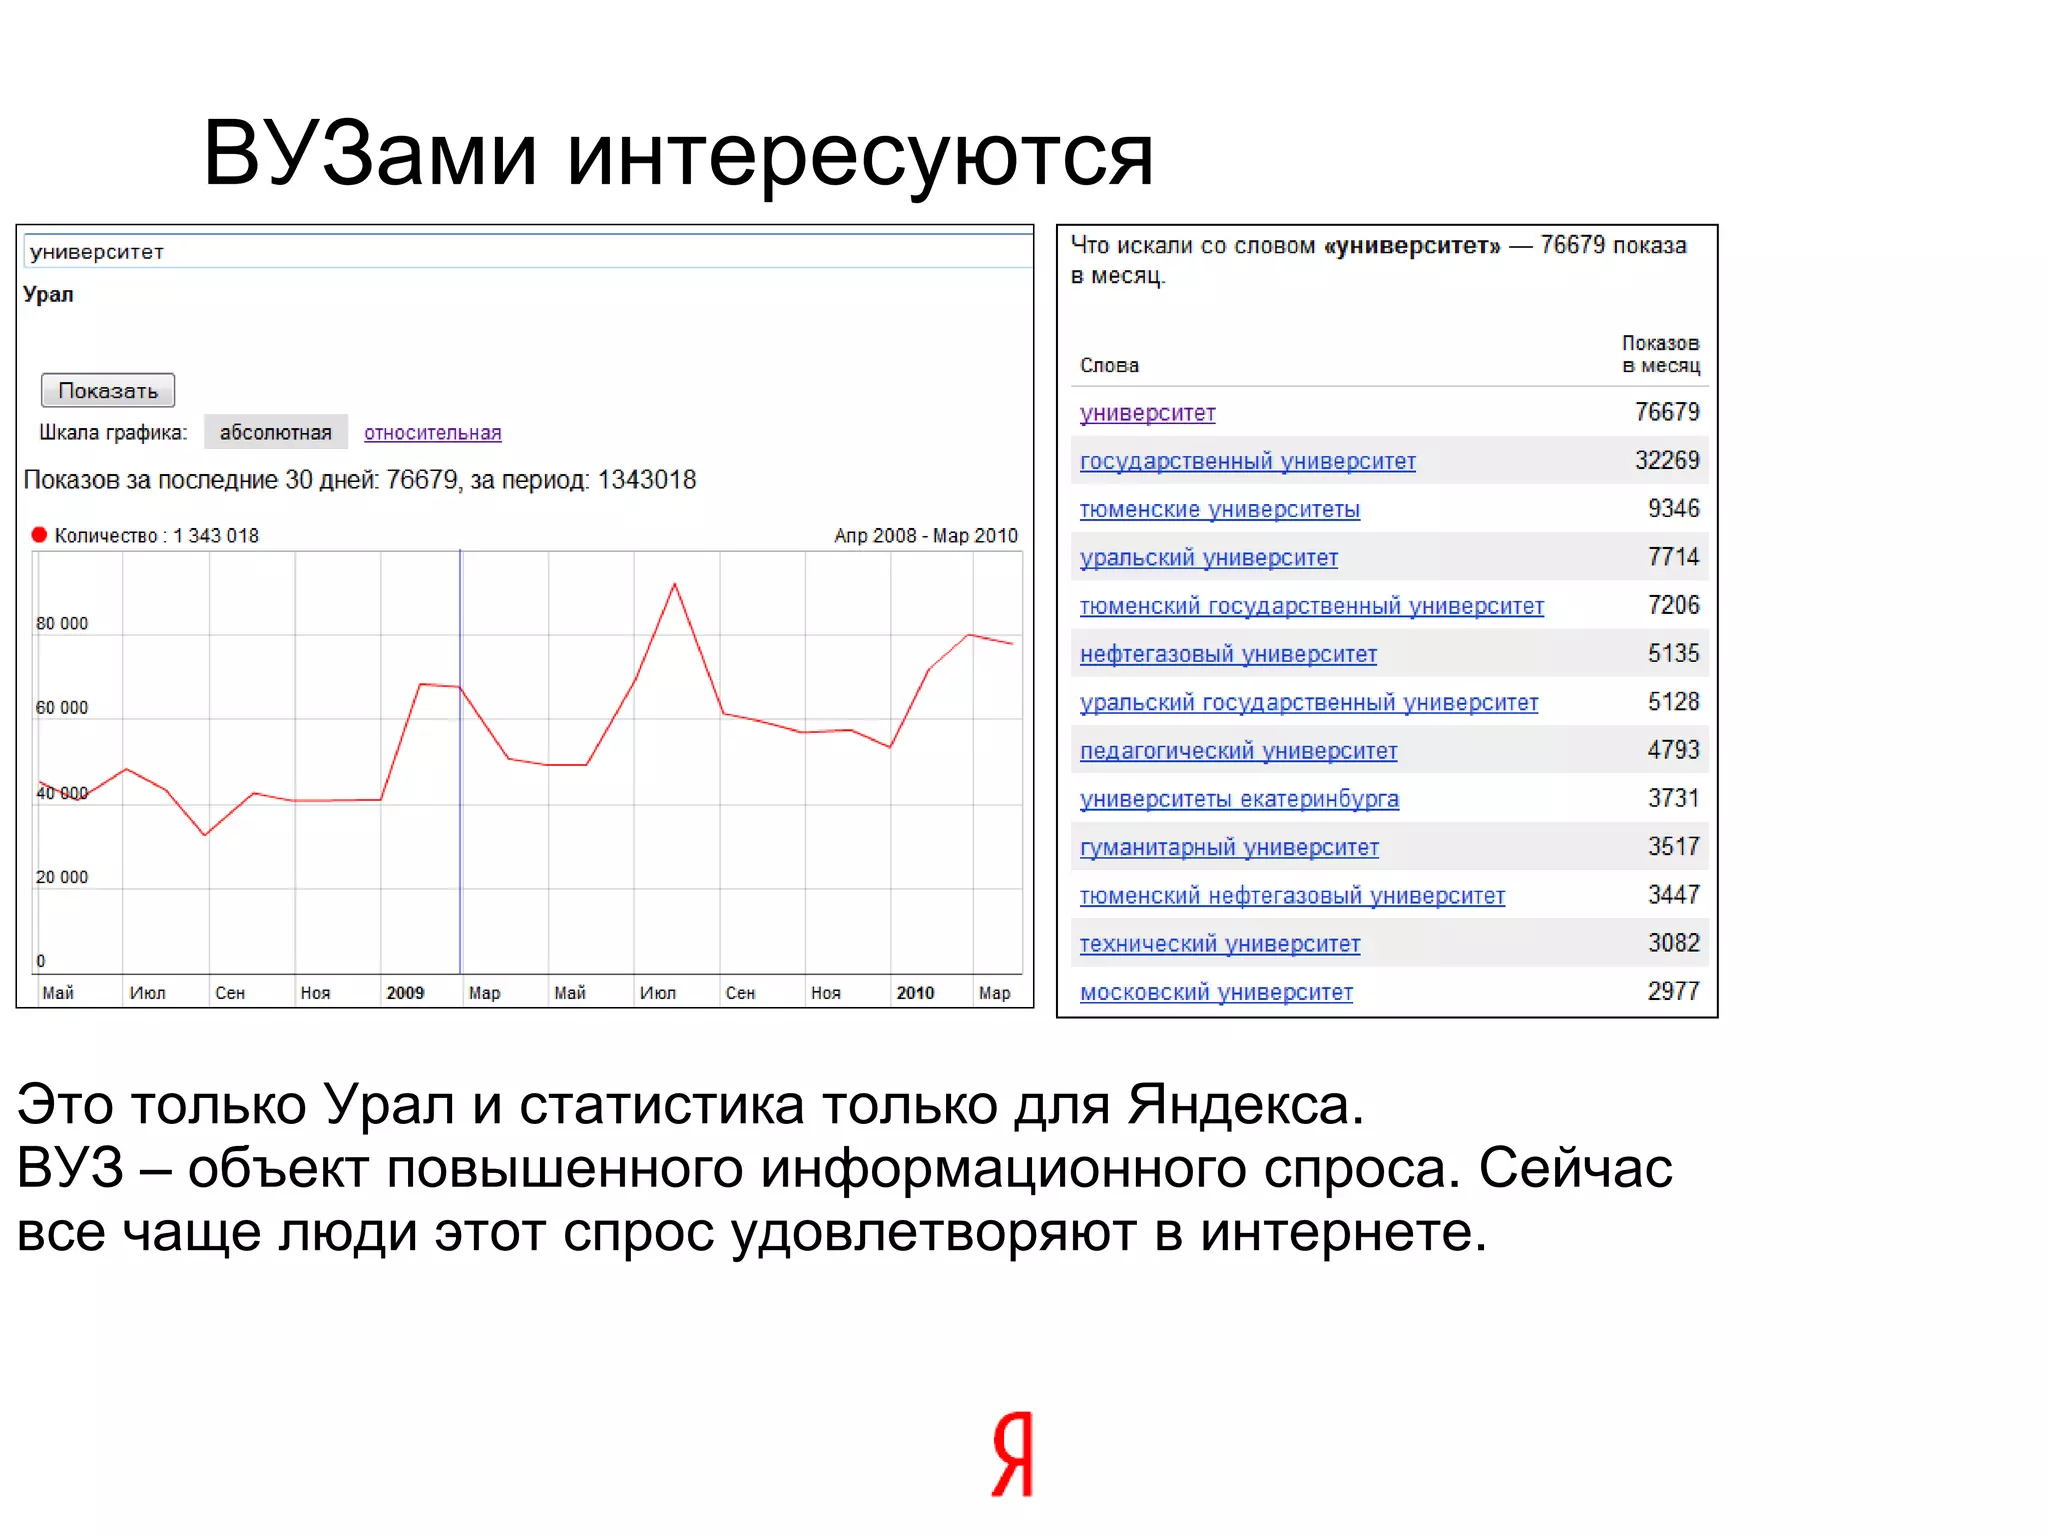Click the '20 000' y-axis label
The image size is (2048, 1536).
62,877
